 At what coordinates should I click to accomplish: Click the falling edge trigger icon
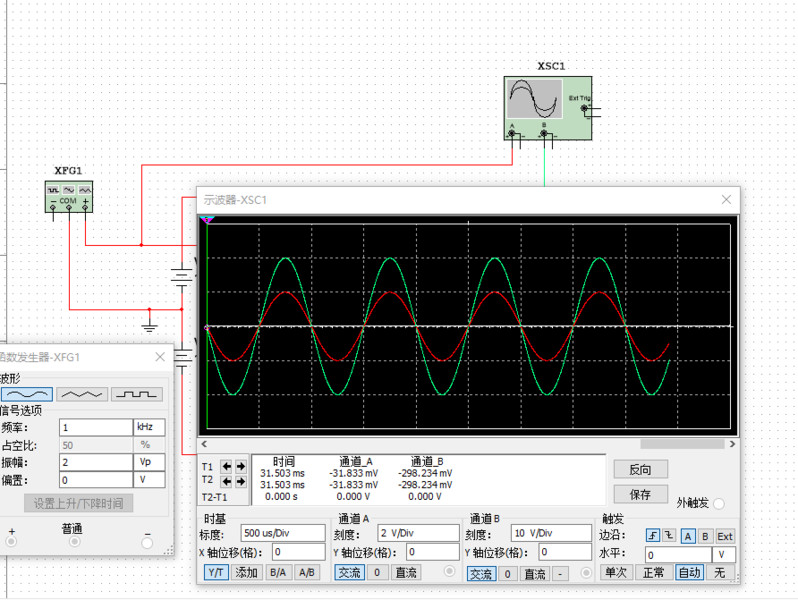tap(669, 536)
